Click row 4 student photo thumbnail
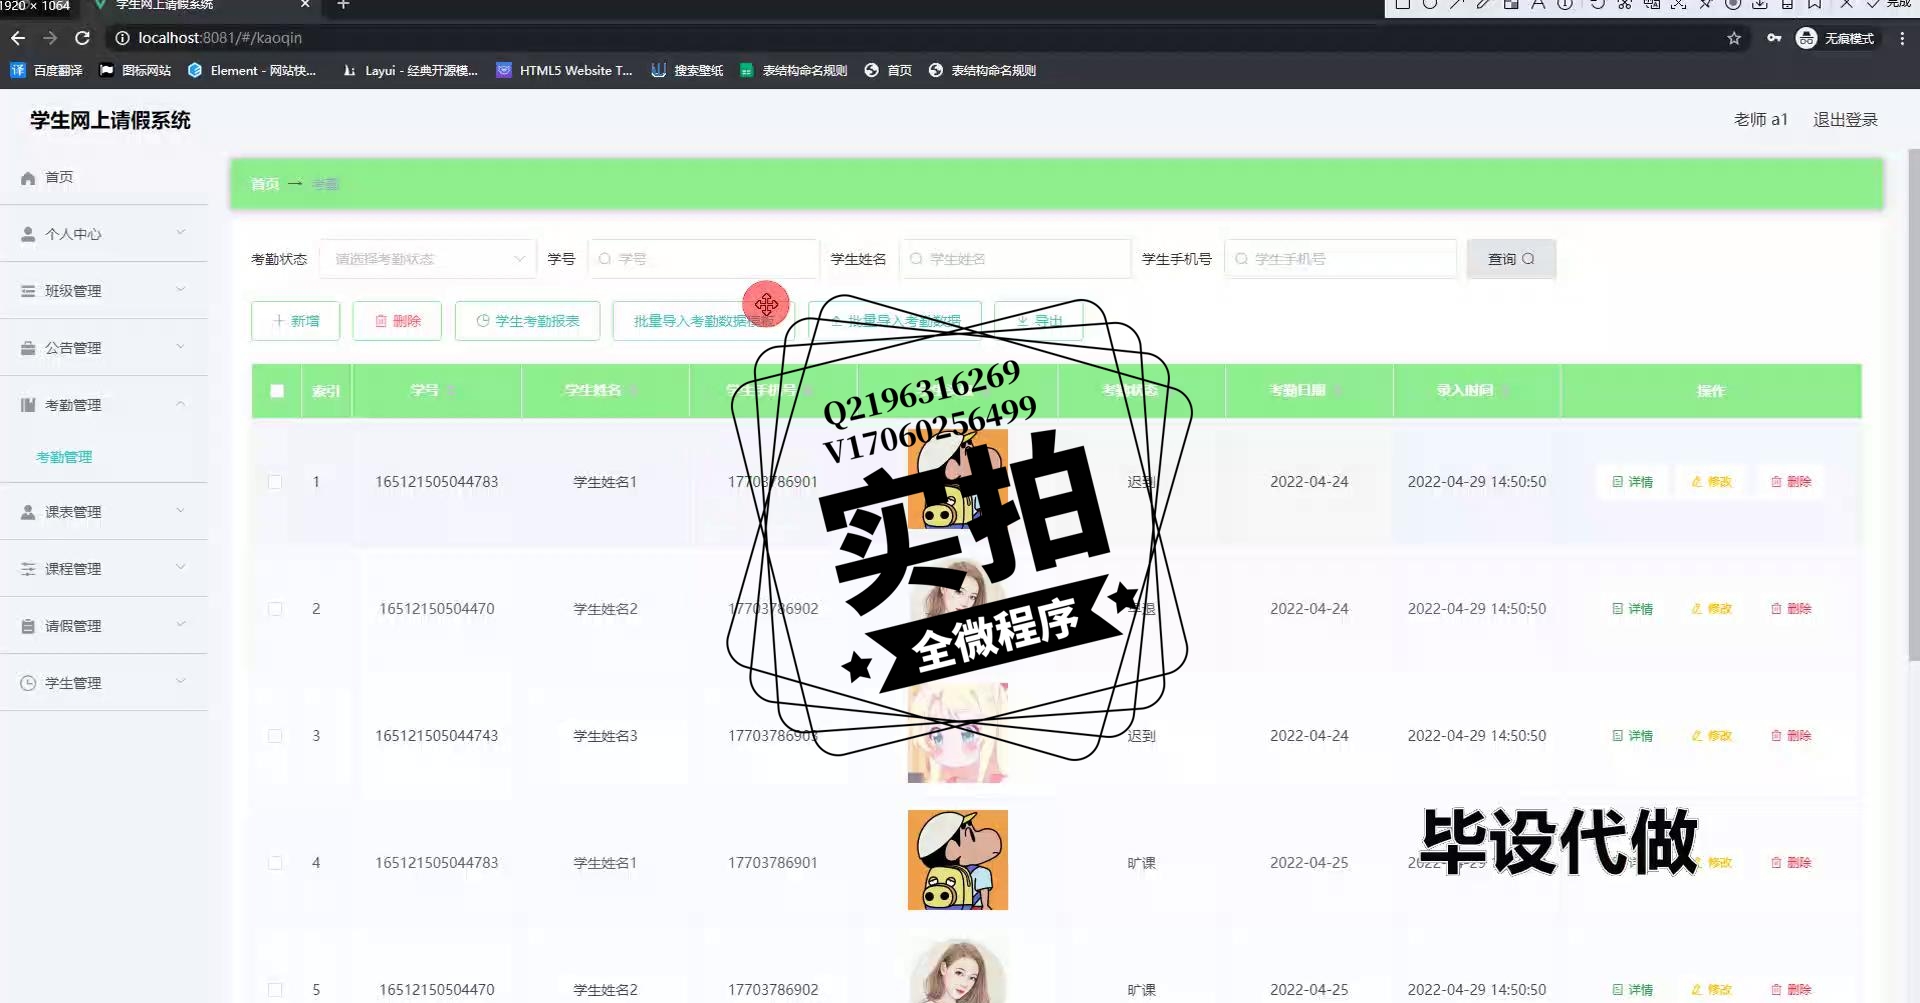This screenshot has height=1003, width=1920. pos(958,860)
